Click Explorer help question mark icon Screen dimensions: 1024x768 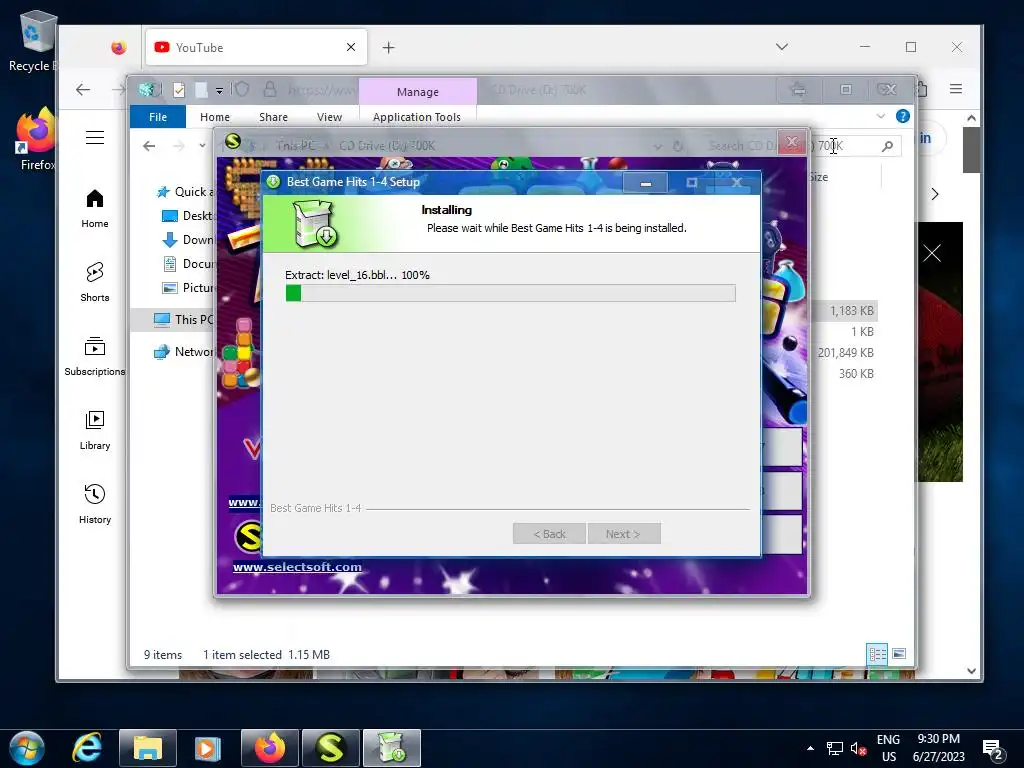(x=903, y=116)
